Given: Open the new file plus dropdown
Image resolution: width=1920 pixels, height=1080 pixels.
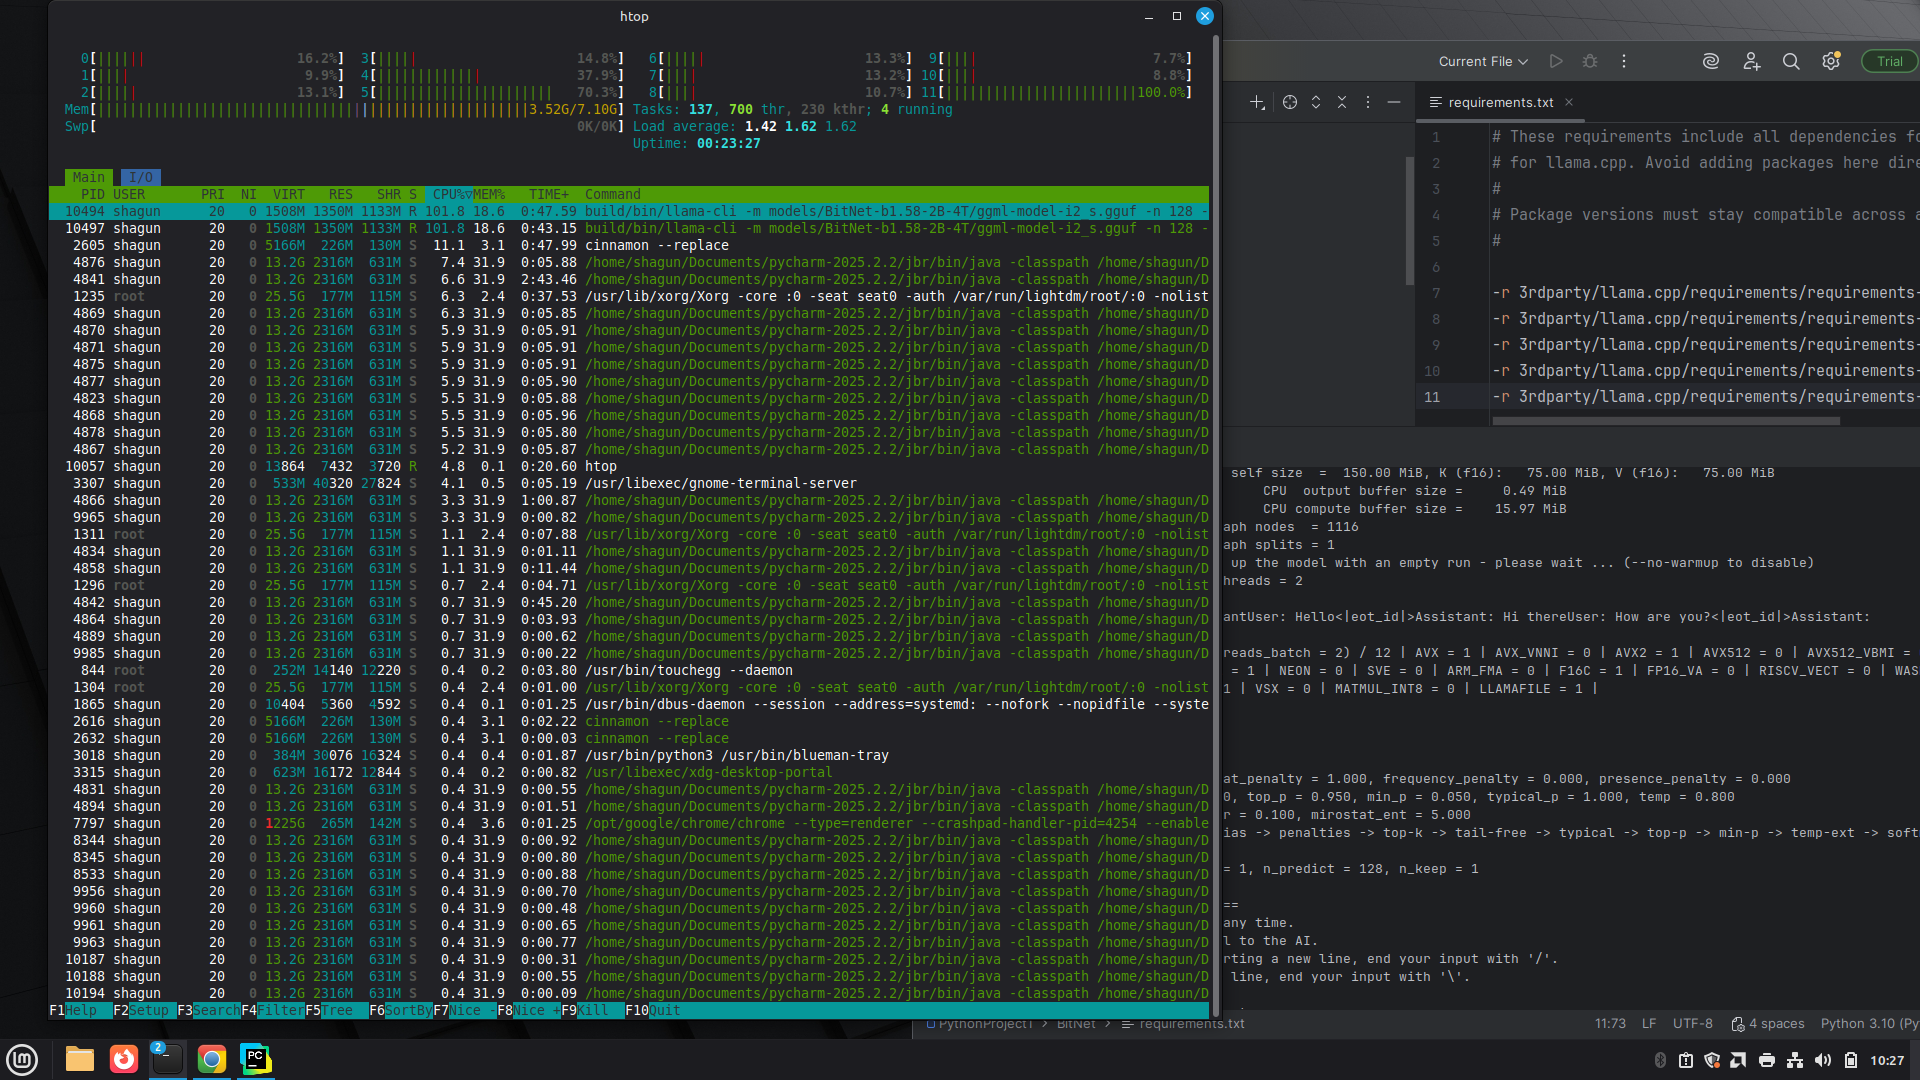Looking at the screenshot, I should tap(1258, 102).
